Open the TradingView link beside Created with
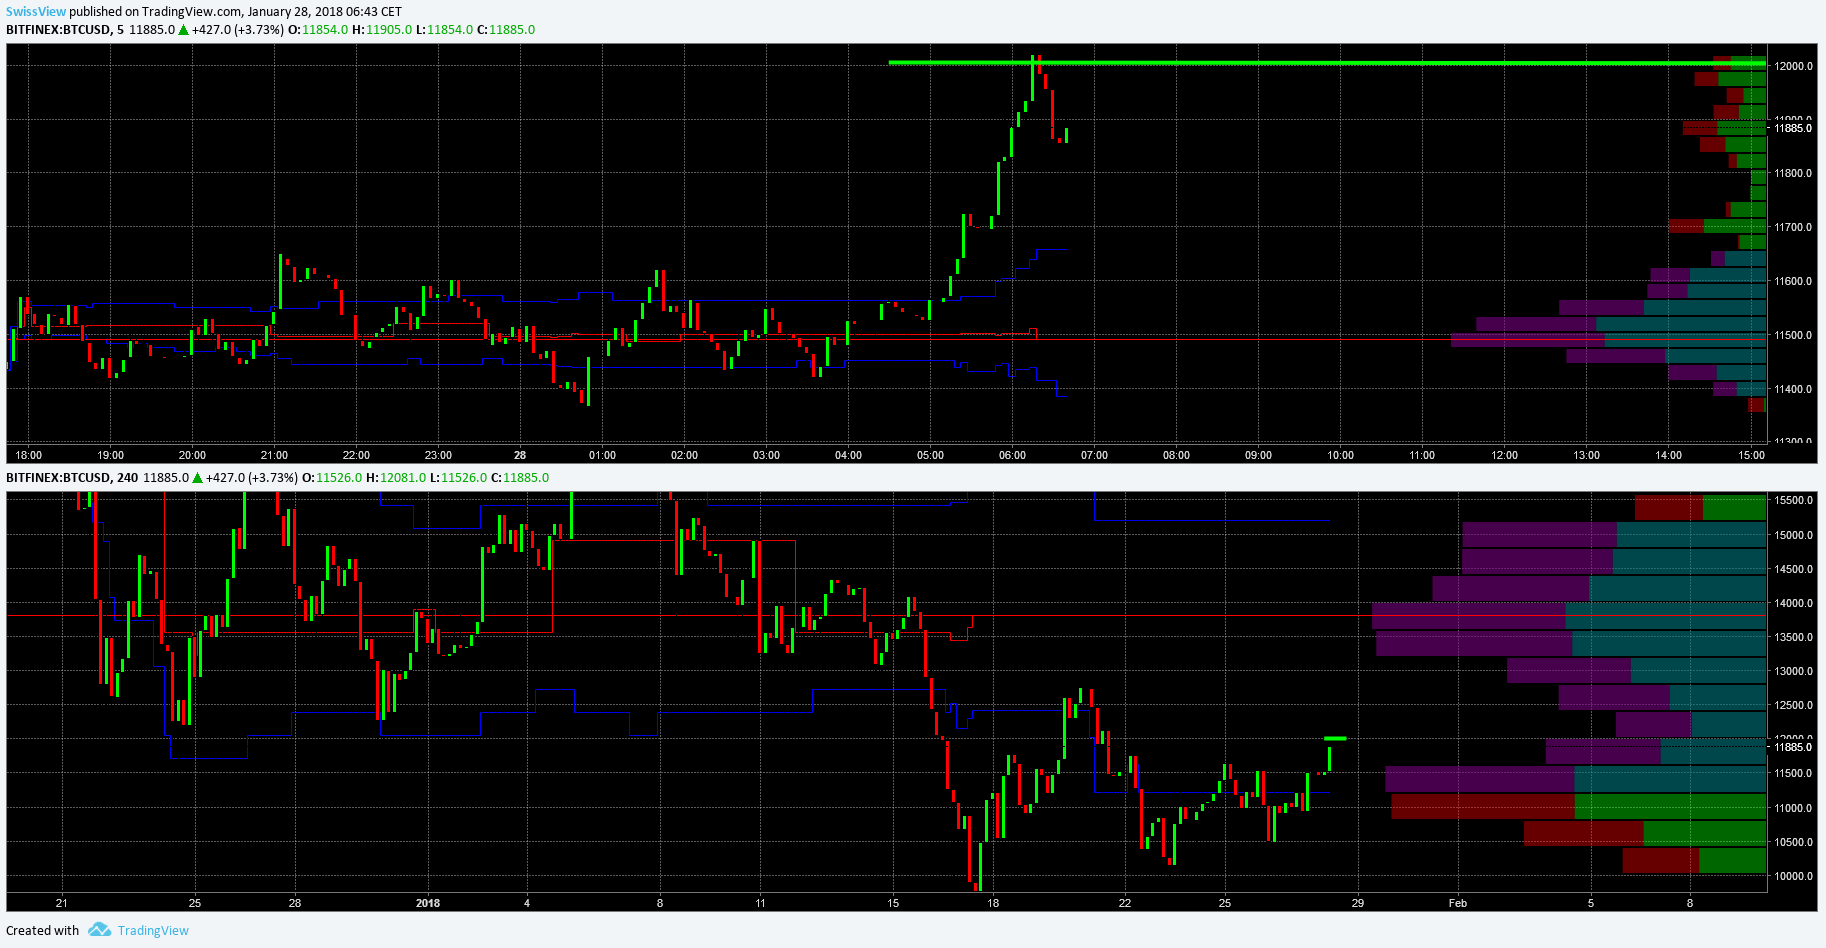Viewport: 1826px width, 948px height. tap(153, 931)
